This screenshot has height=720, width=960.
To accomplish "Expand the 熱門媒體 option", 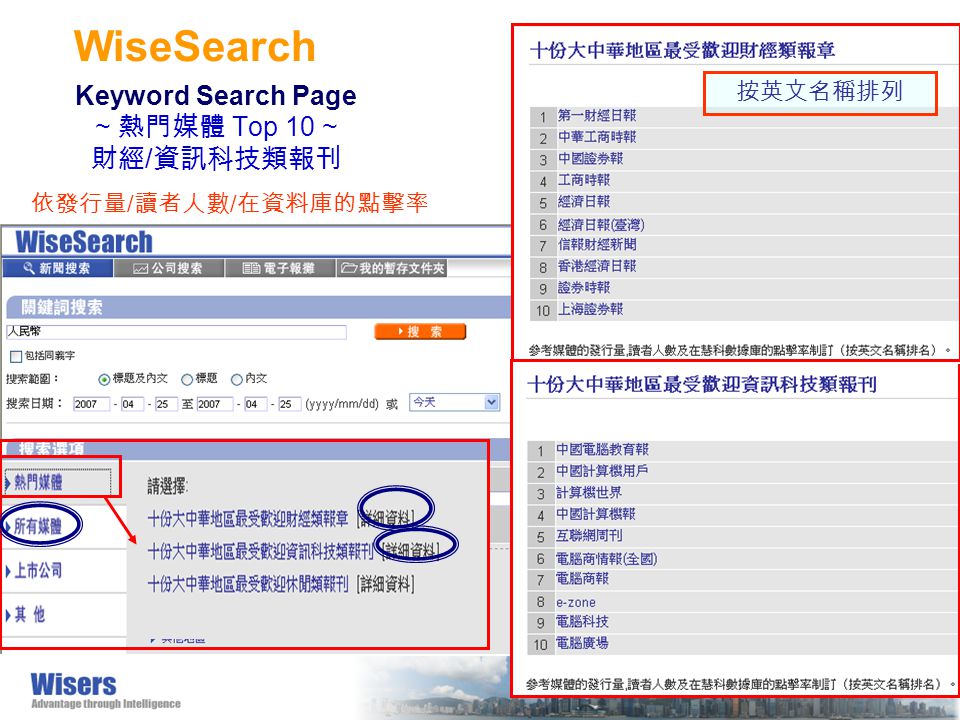I will tap(38, 482).
